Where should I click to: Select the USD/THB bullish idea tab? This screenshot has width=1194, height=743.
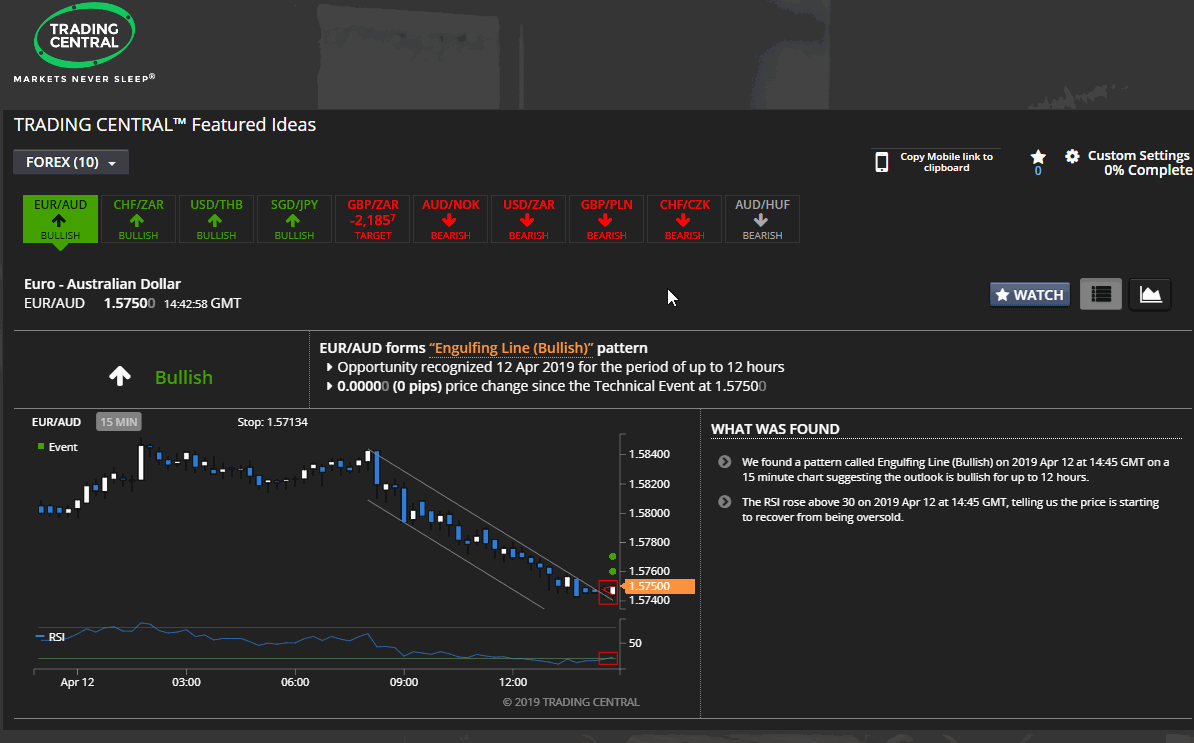click(216, 219)
